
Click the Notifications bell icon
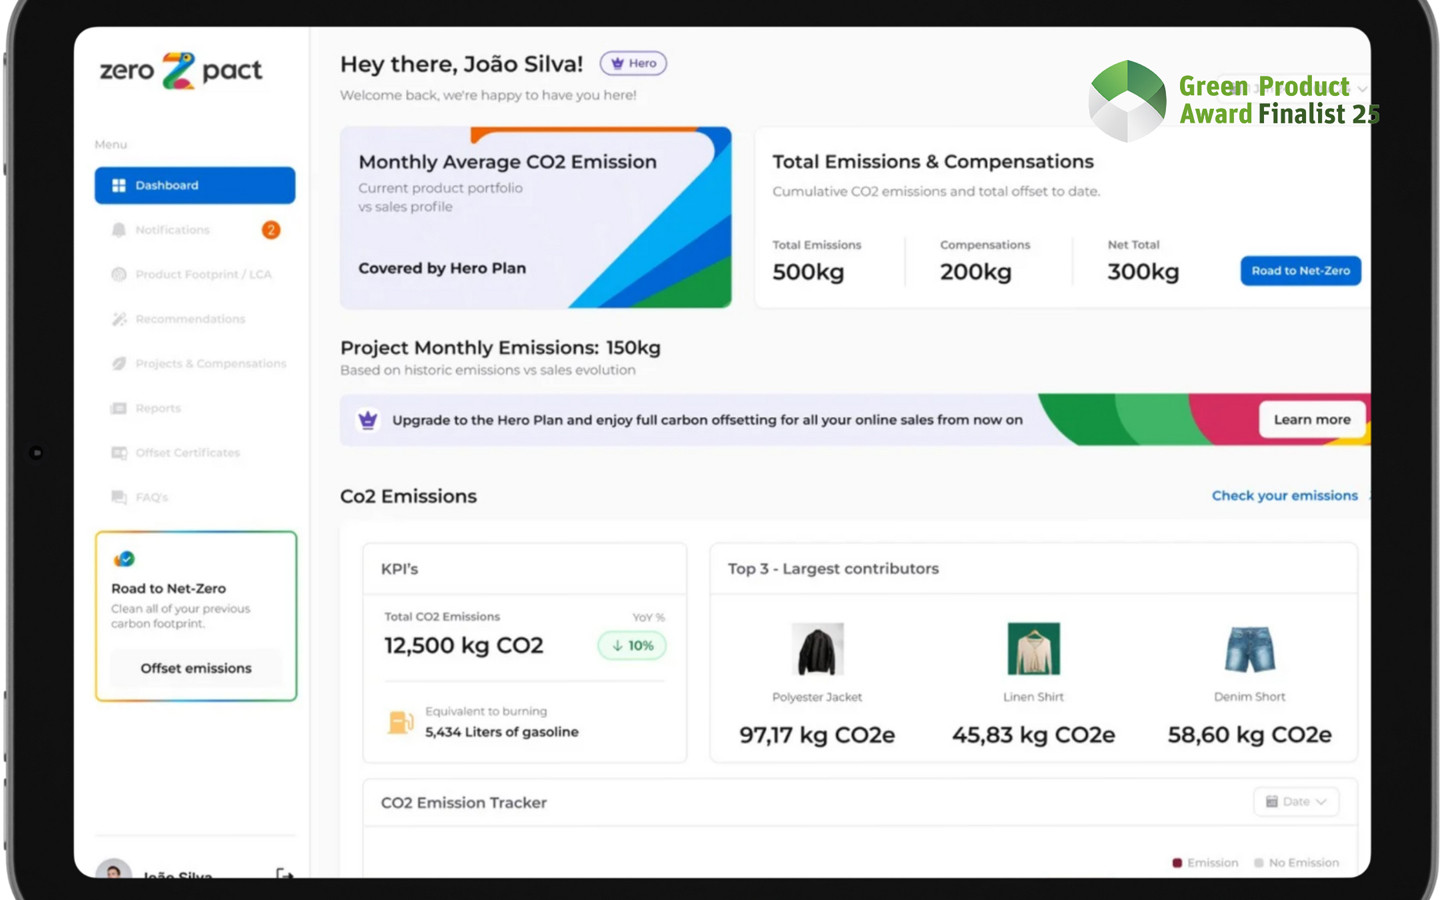point(119,230)
